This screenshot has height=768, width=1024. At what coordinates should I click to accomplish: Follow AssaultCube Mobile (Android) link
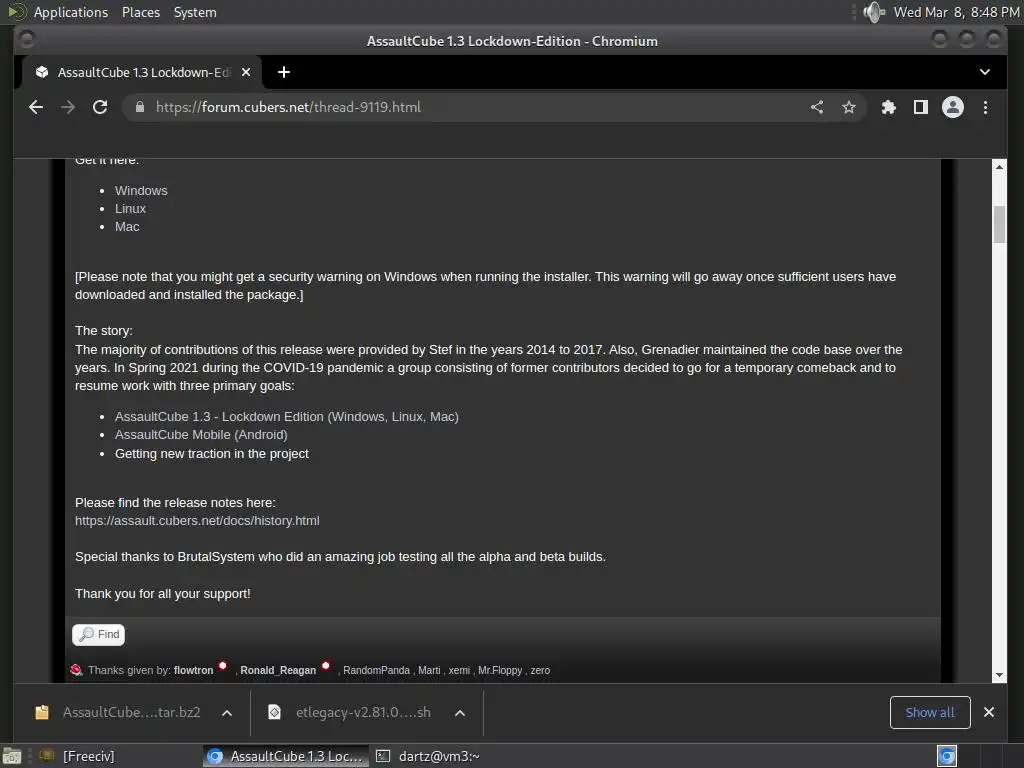click(x=201, y=435)
